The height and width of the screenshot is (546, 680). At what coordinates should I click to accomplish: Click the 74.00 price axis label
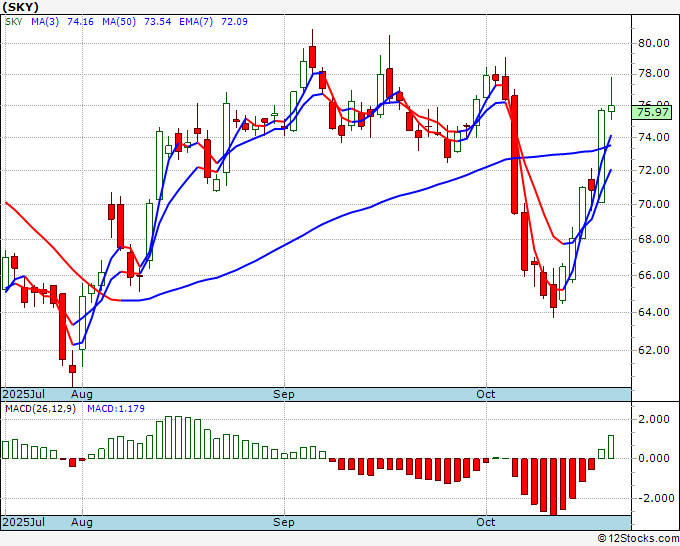(653, 137)
